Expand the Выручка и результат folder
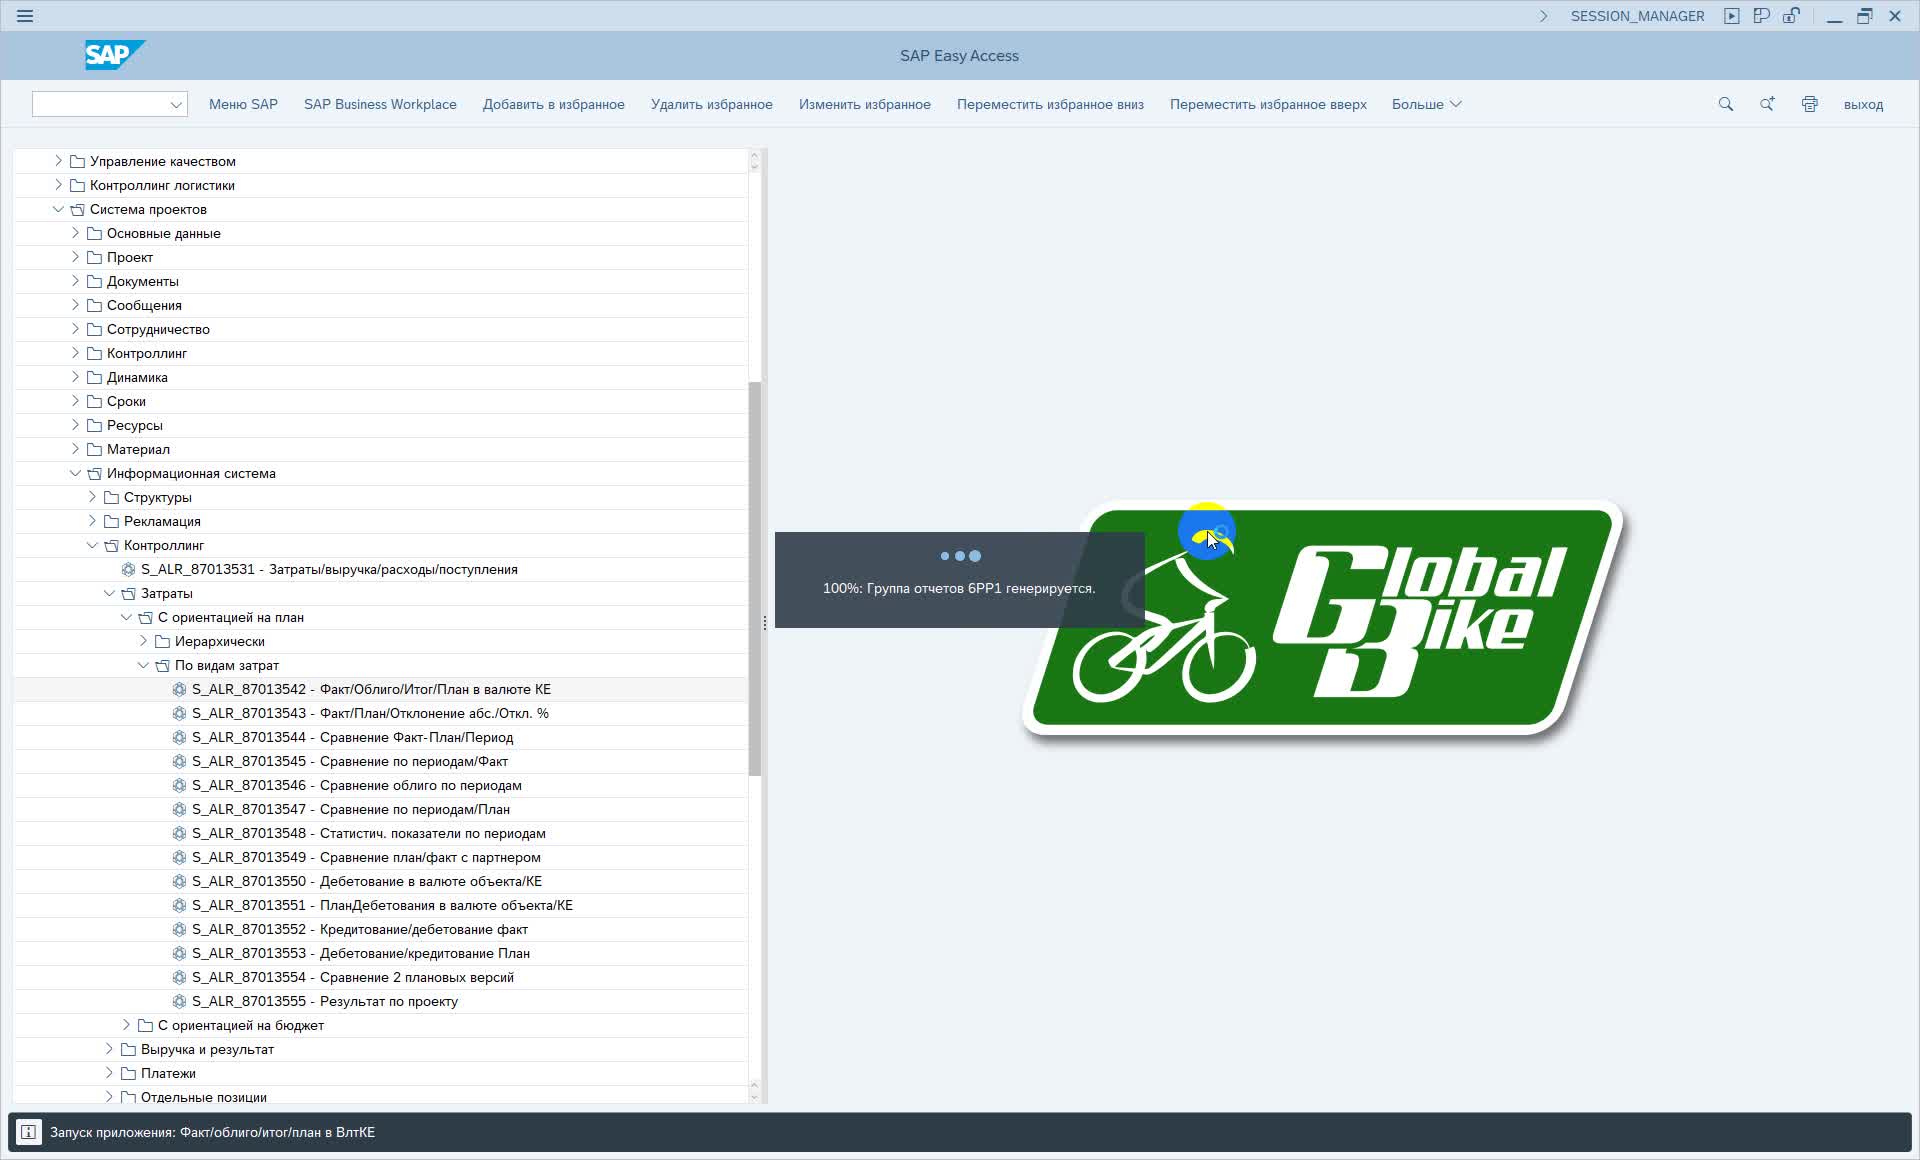The width and height of the screenshot is (1920, 1160). click(109, 1048)
